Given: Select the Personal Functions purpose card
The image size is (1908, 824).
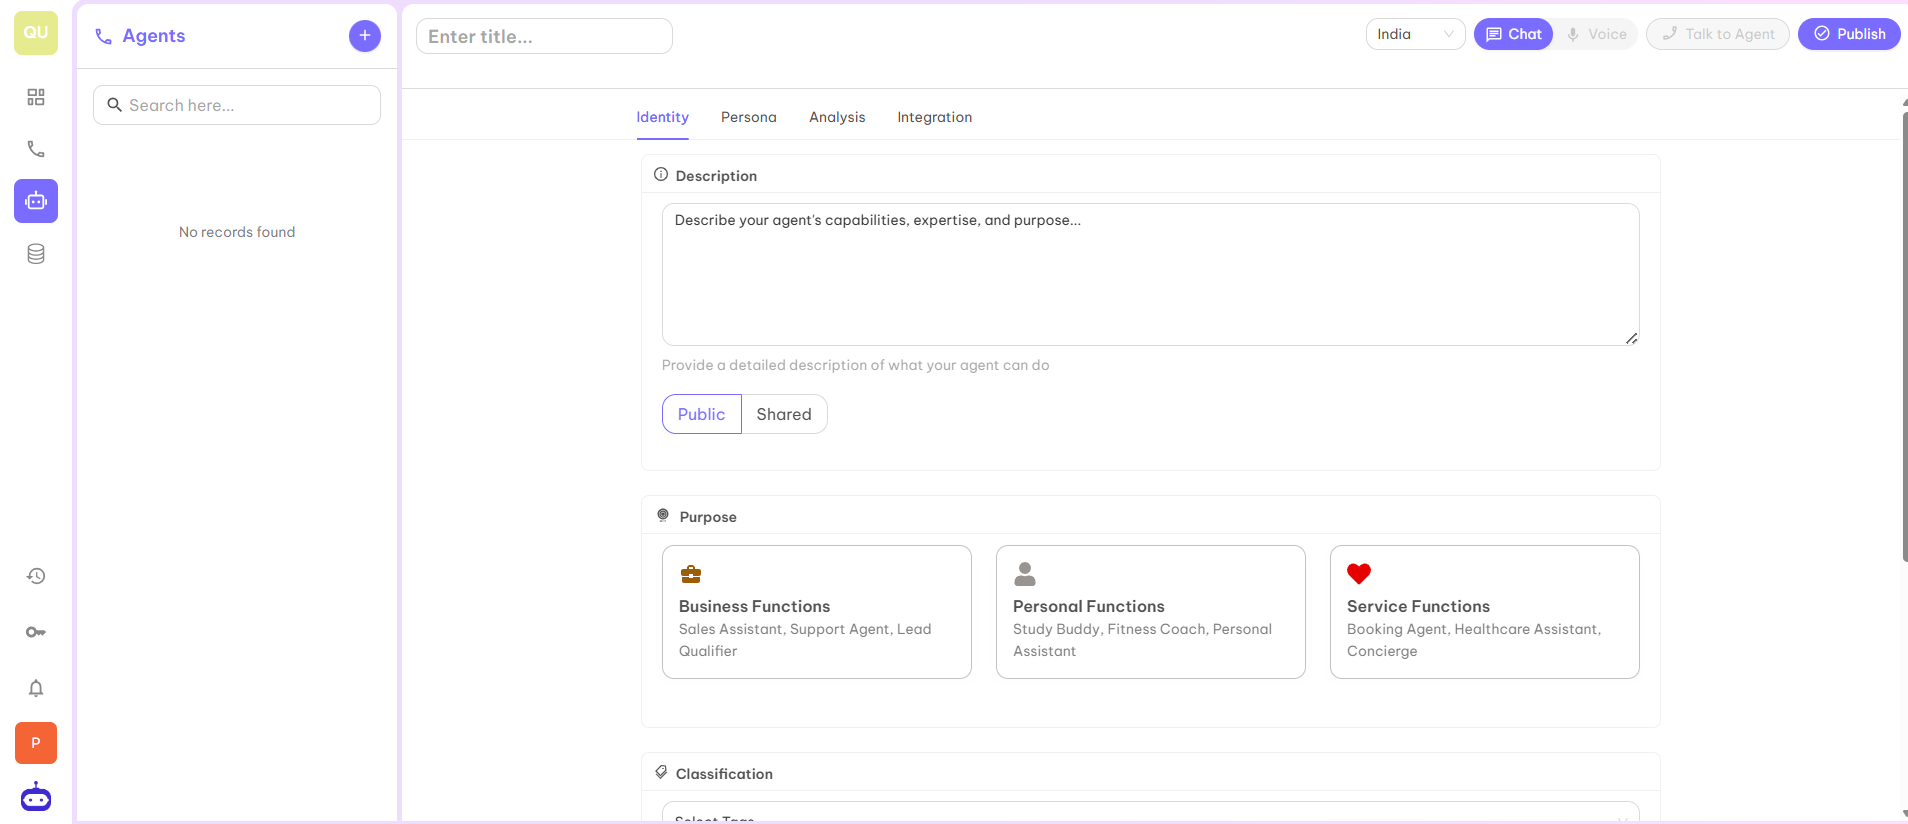Looking at the screenshot, I should pos(1151,612).
